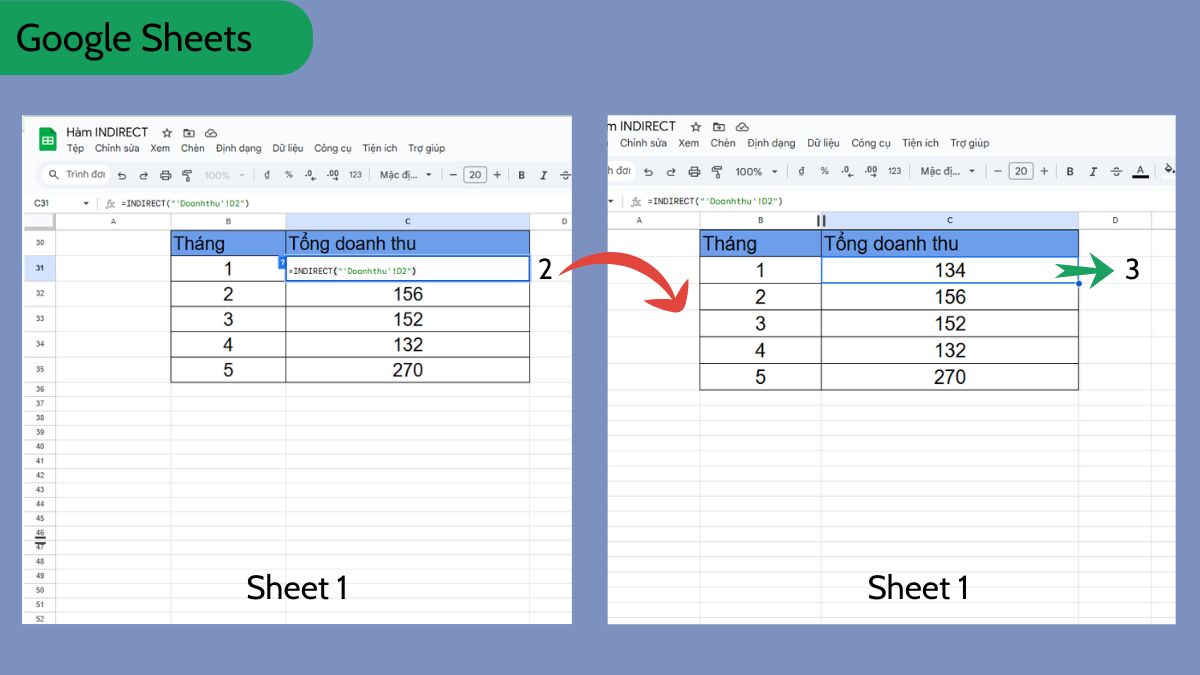Open the font family dropdown Mặc đị...
1200x675 pixels.
[x=407, y=174]
